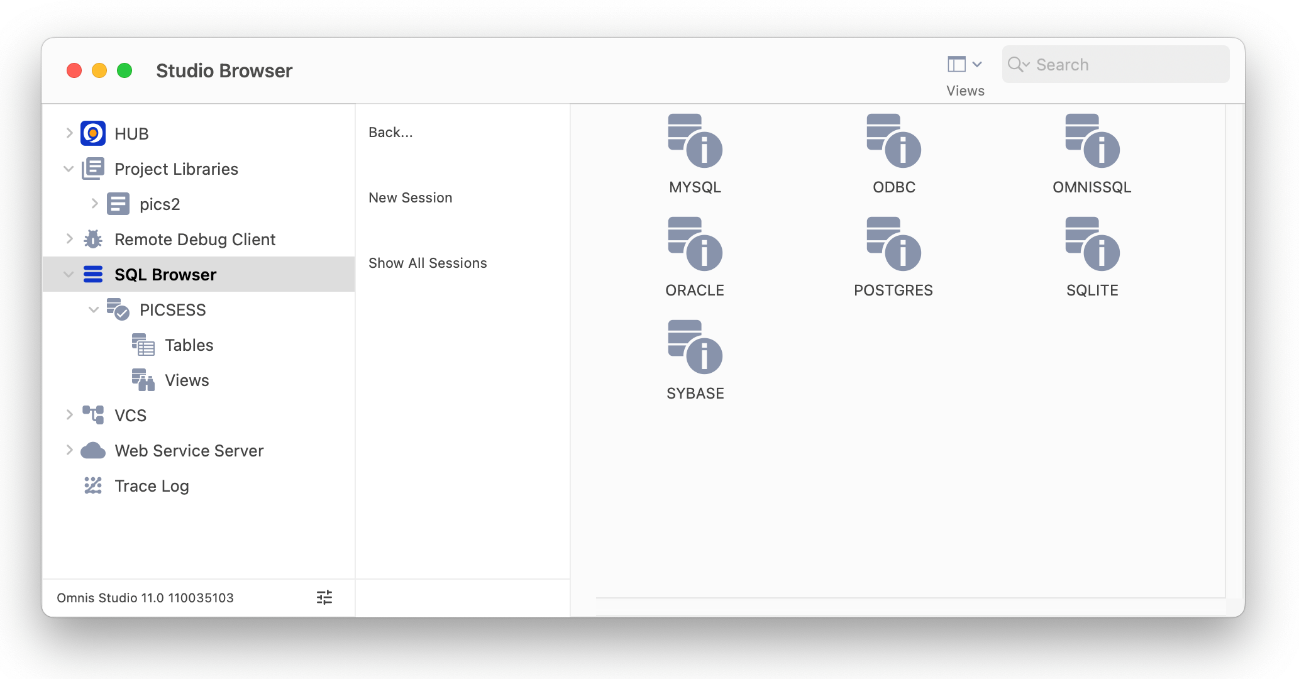Click the Show All Sessions link
1299x679 pixels.
point(427,263)
